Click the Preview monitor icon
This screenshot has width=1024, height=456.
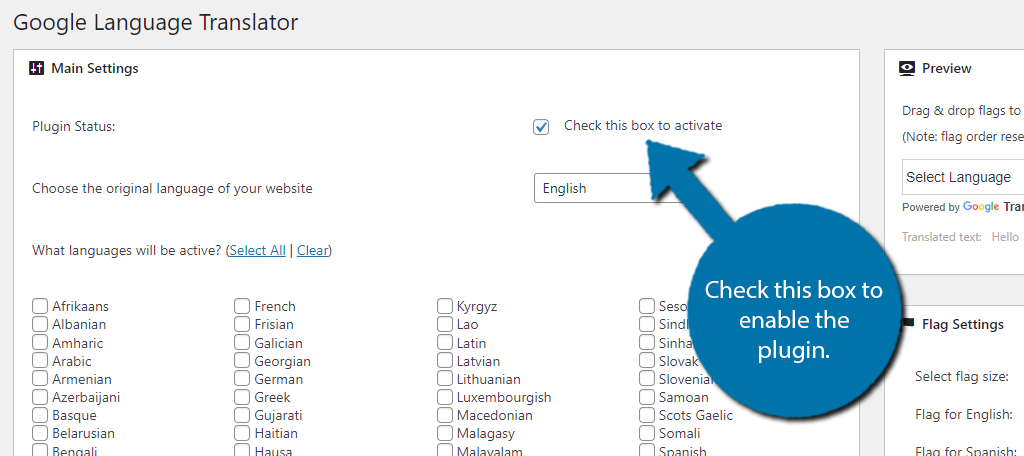tap(907, 68)
